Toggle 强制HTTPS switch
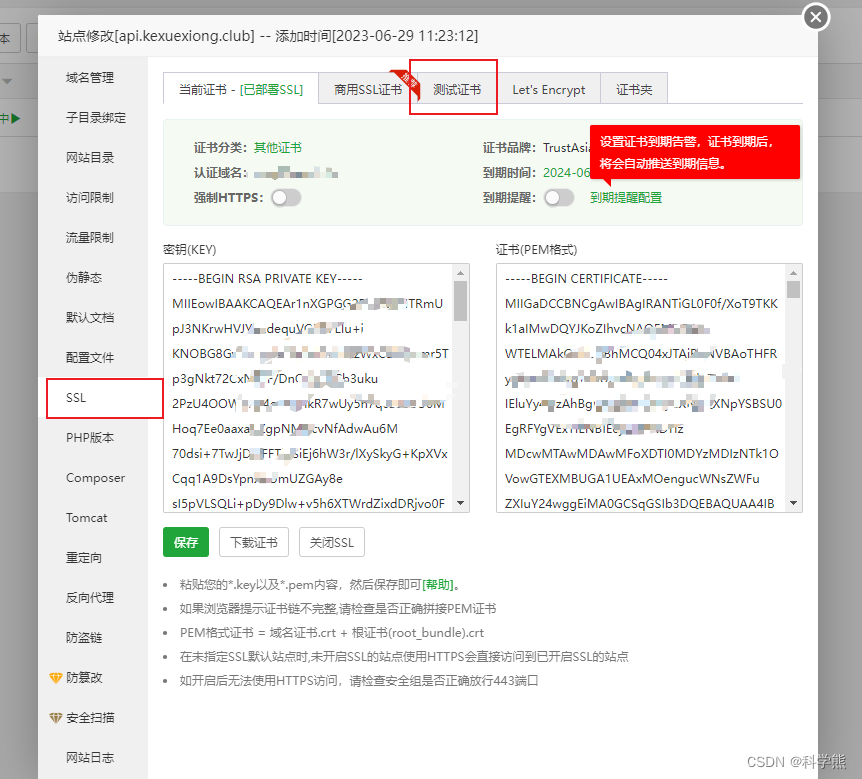Screen dimensions: 862x779 click(286, 198)
